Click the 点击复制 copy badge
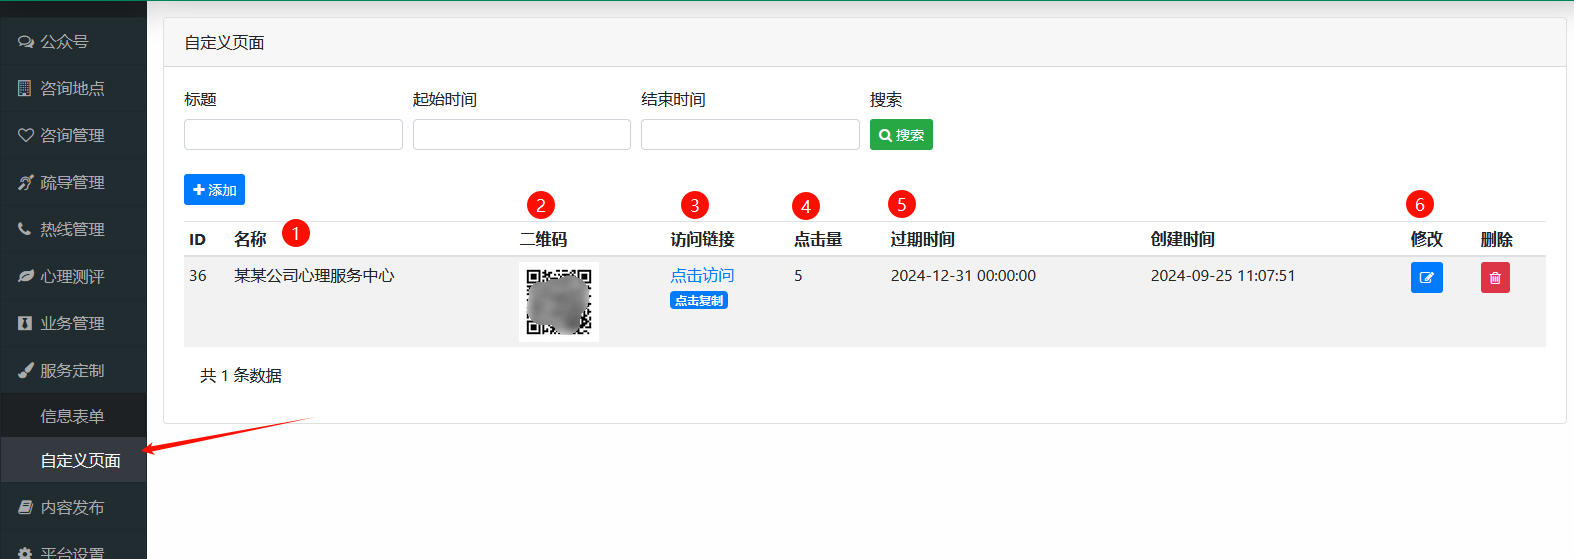 click(699, 301)
